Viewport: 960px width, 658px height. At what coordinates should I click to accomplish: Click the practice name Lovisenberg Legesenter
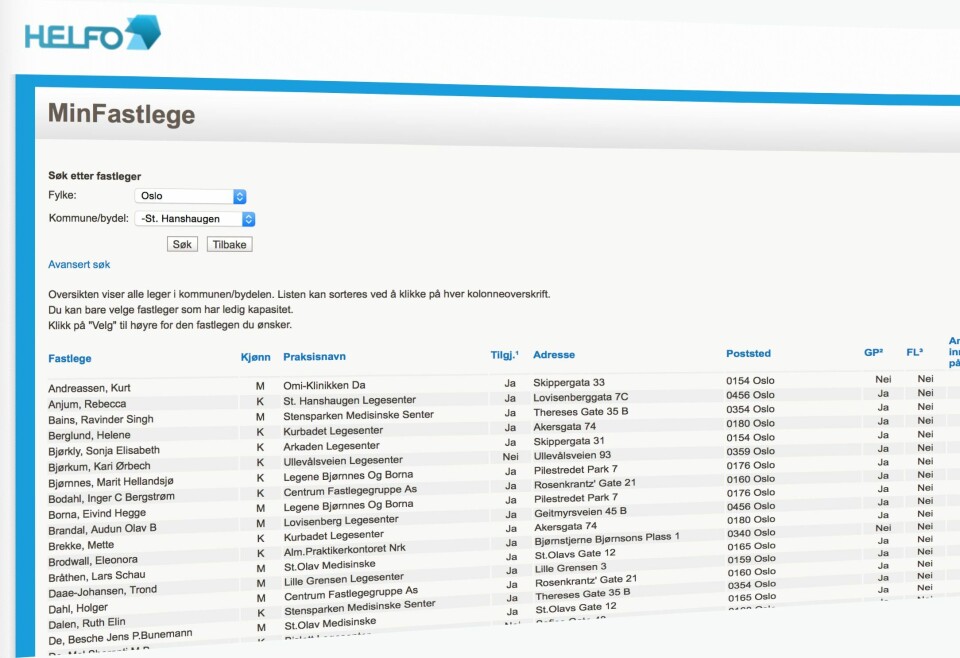tap(341, 520)
